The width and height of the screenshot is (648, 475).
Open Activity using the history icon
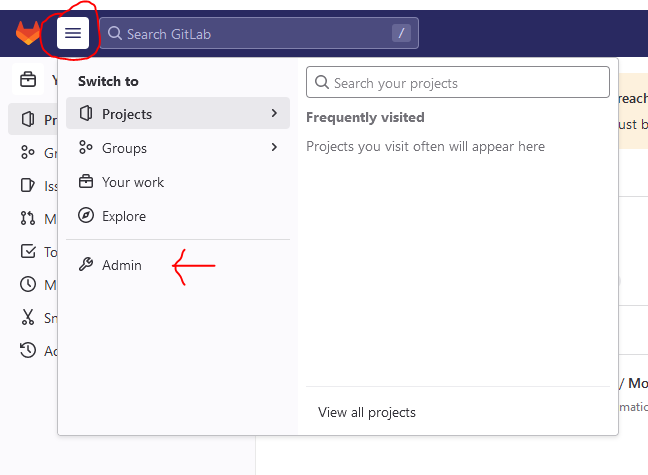(x=27, y=351)
